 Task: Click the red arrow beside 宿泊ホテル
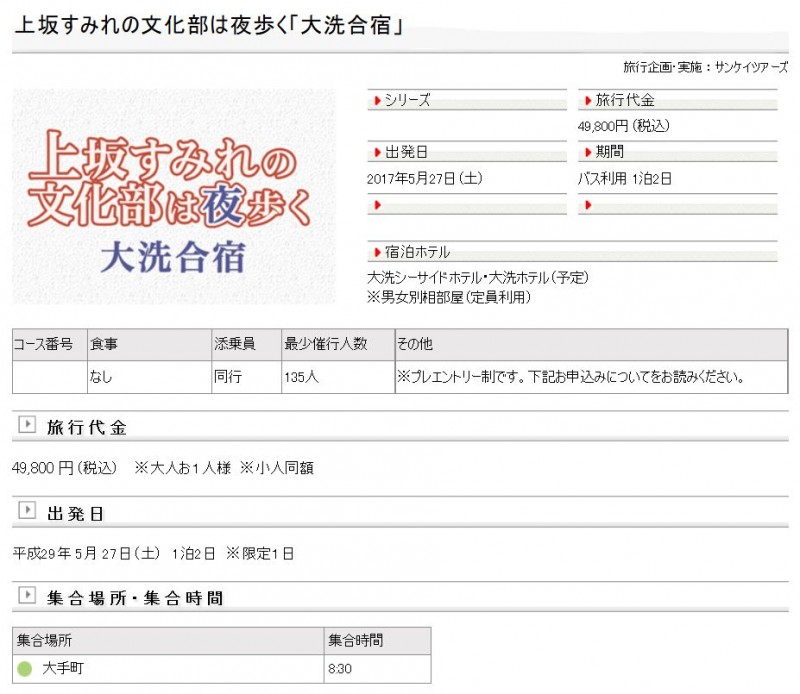click(377, 252)
